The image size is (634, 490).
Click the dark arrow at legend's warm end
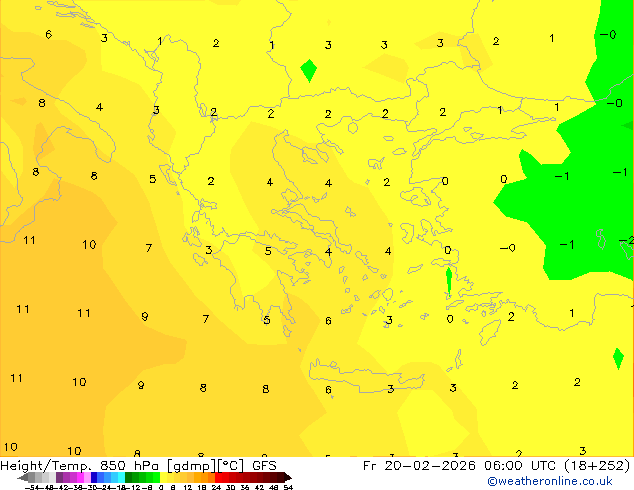click(288, 477)
